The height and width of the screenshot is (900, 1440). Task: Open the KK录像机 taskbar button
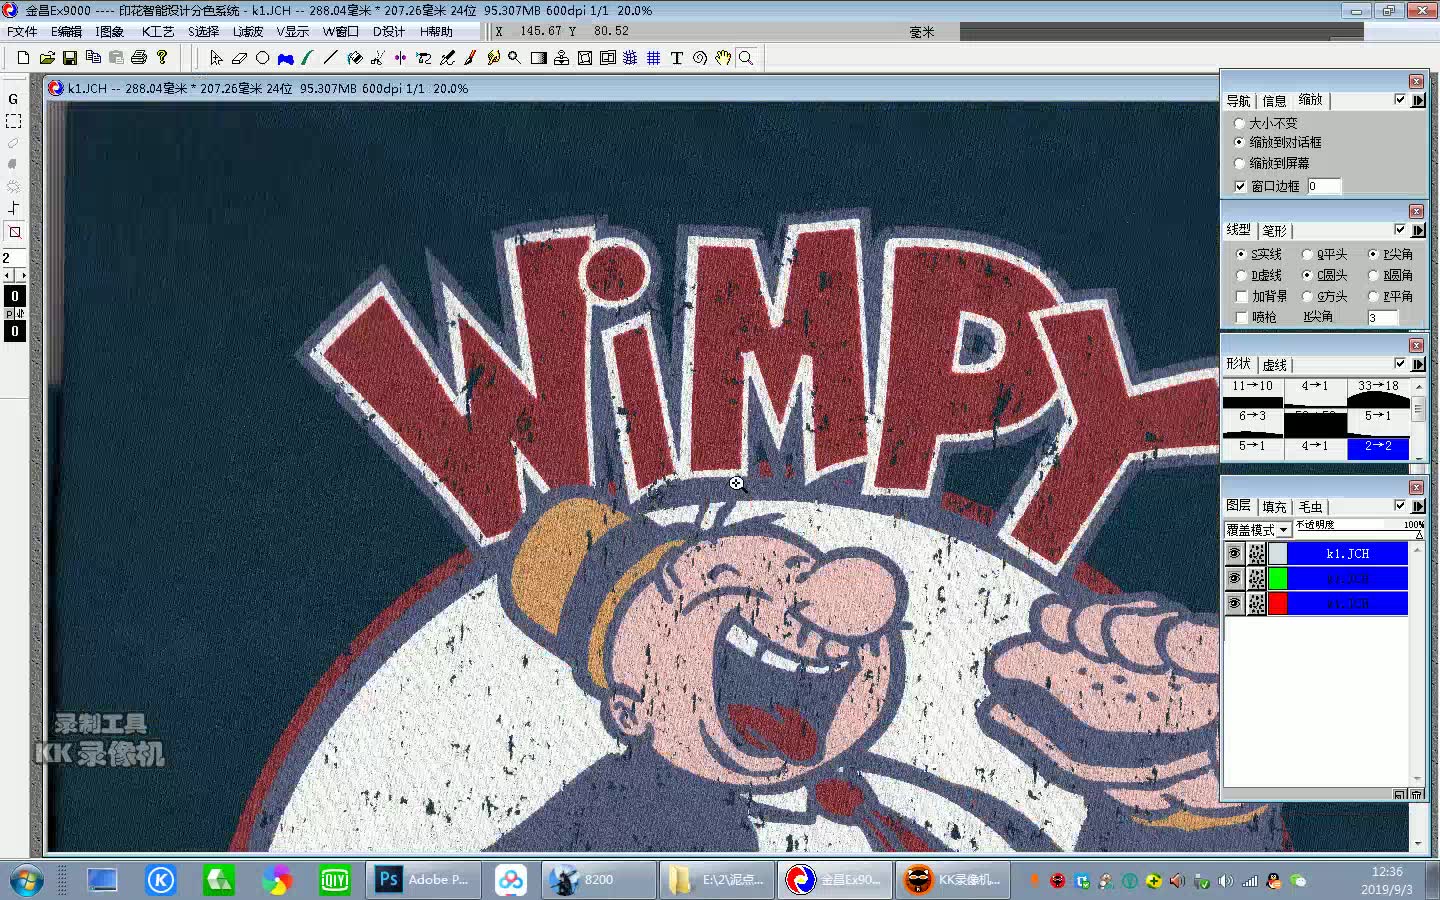pyautogui.click(x=953, y=880)
